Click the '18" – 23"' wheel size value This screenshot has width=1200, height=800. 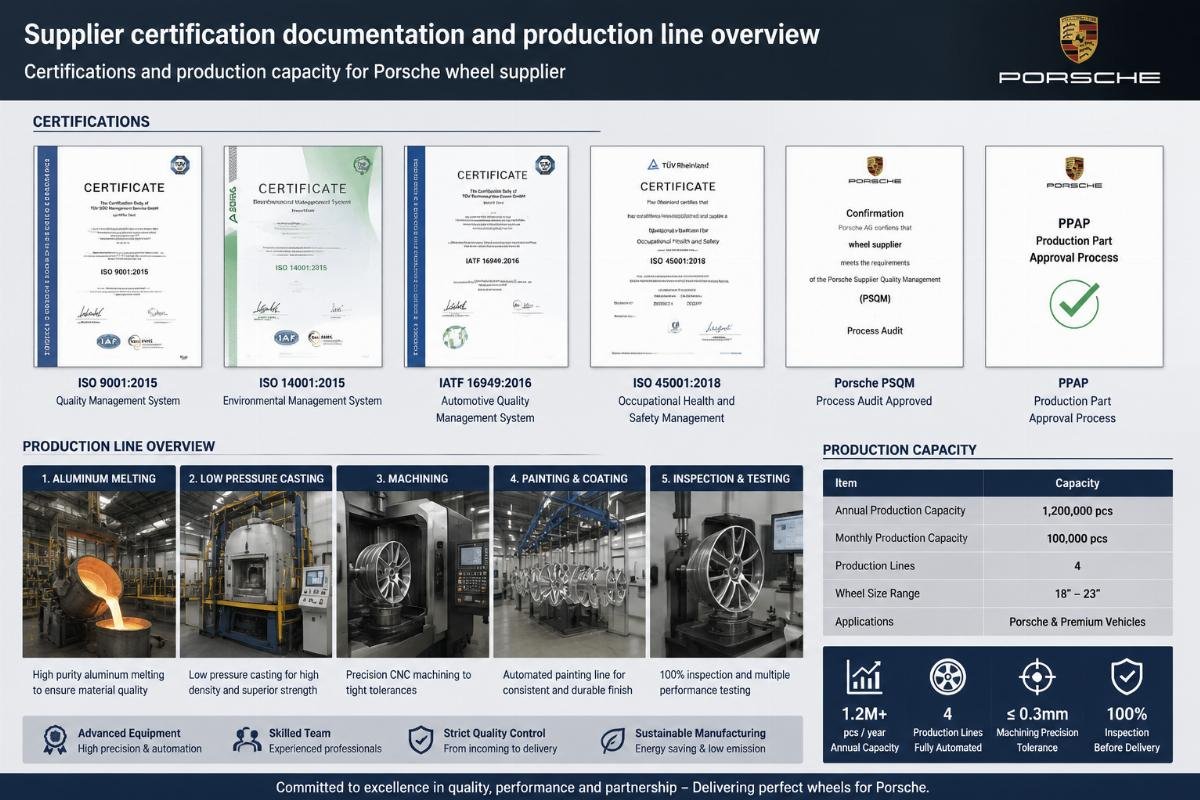[x=1077, y=594]
